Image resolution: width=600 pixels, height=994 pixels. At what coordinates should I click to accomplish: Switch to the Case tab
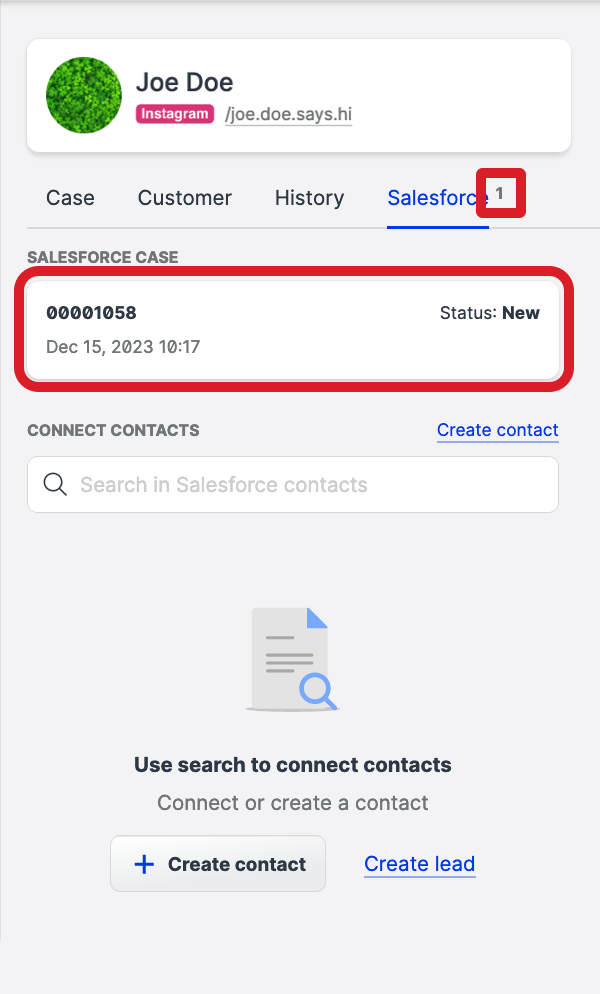tap(70, 198)
